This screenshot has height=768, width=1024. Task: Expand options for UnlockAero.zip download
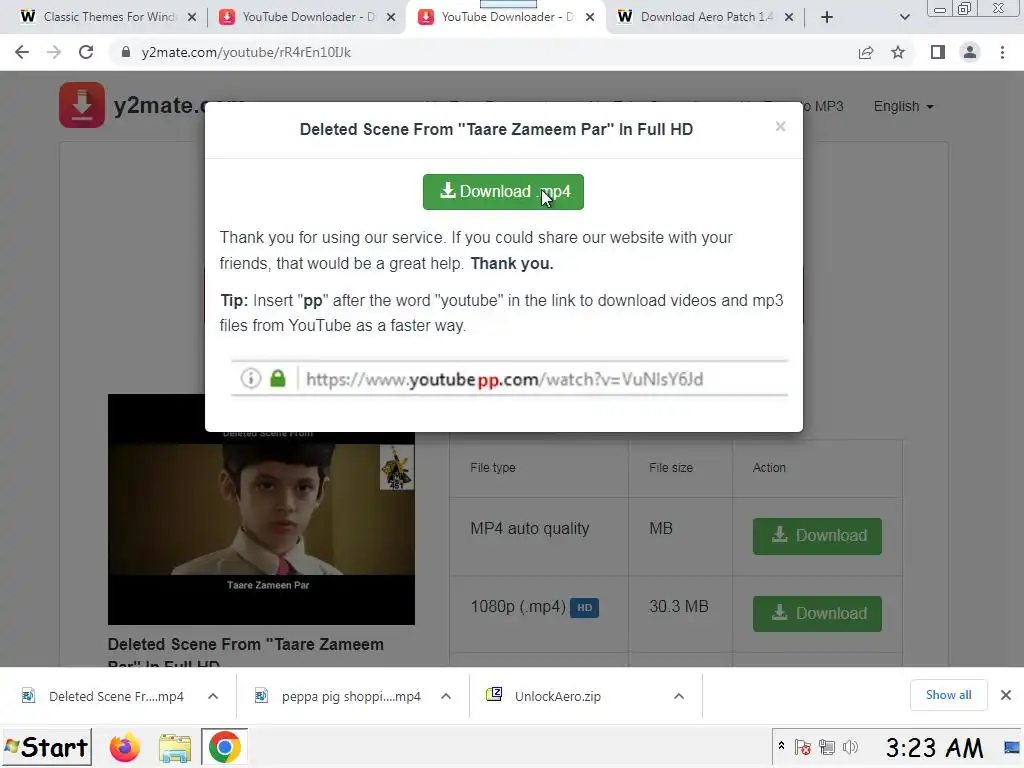[679, 696]
